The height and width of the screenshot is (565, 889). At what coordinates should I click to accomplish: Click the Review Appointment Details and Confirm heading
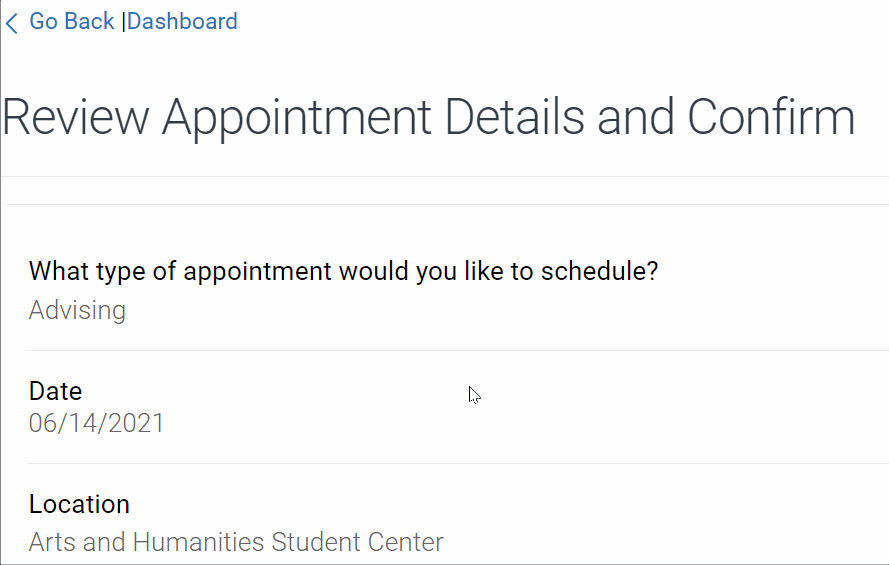click(428, 117)
